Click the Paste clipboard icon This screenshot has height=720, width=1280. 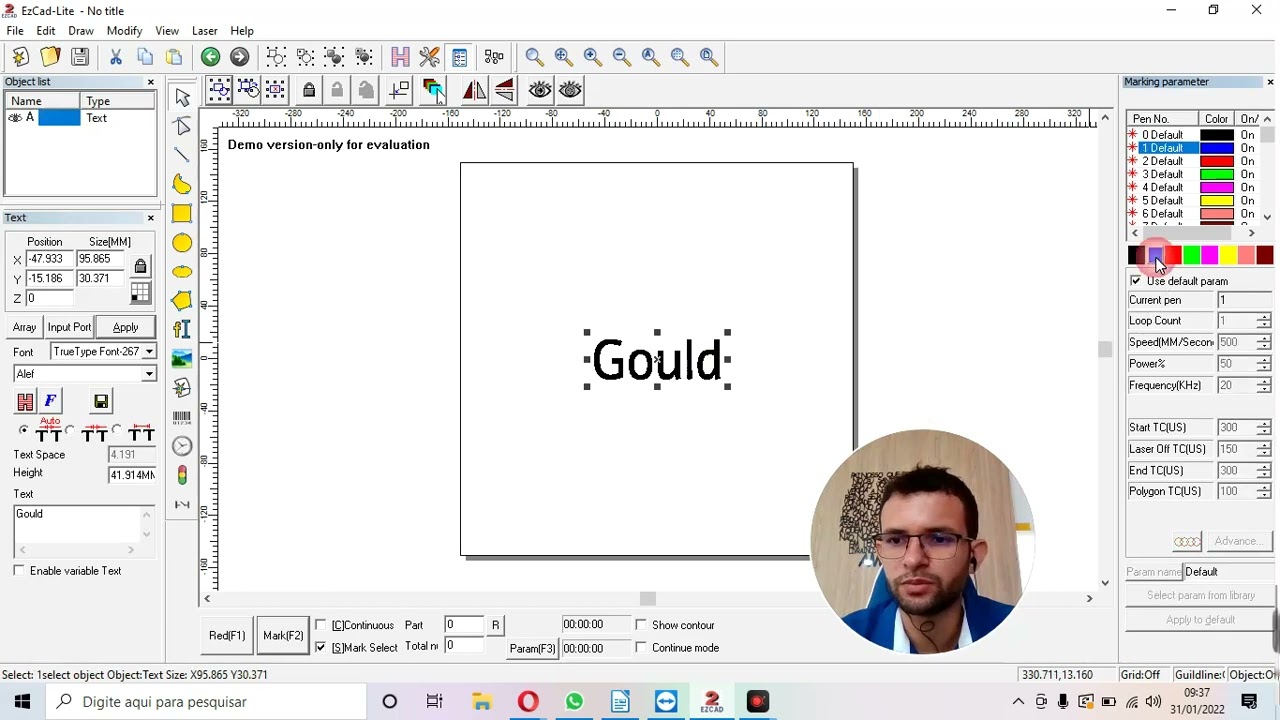click(x=174, y=57)
